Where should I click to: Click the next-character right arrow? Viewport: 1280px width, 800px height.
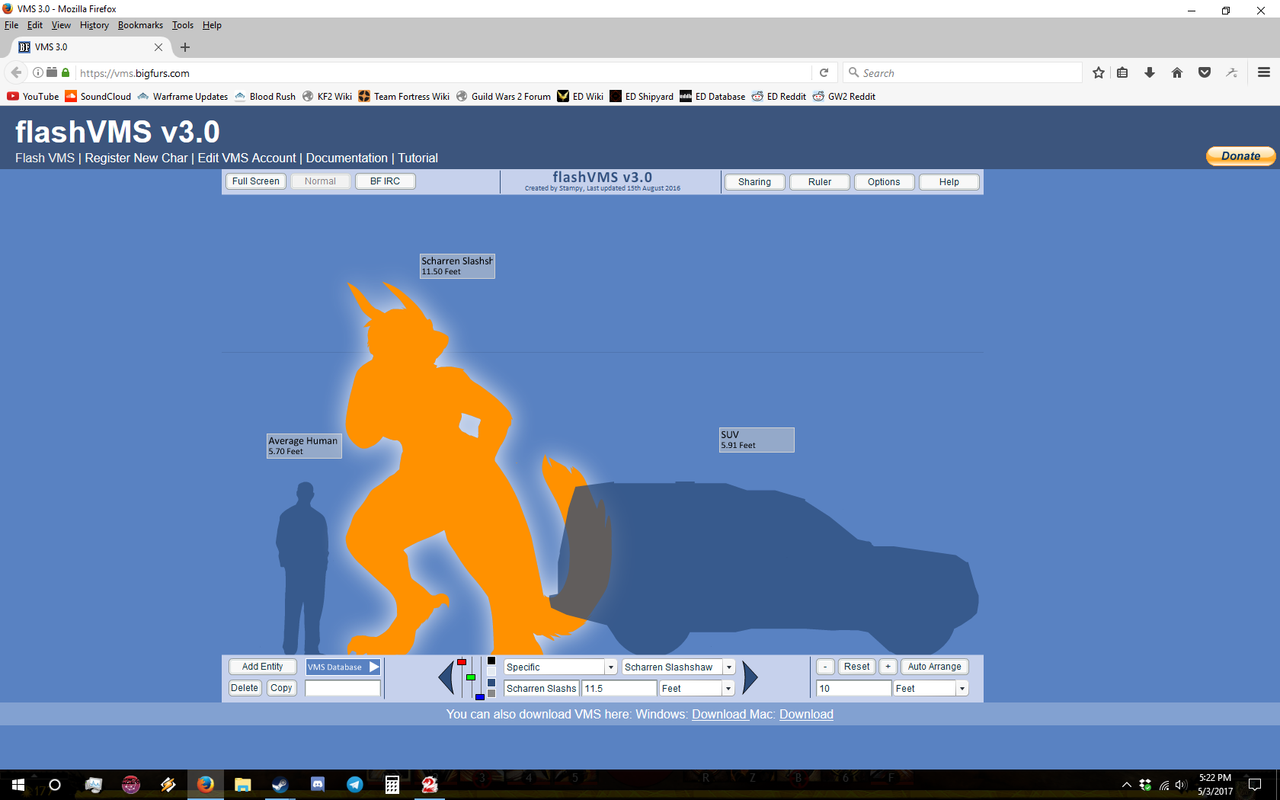point(750,677)
